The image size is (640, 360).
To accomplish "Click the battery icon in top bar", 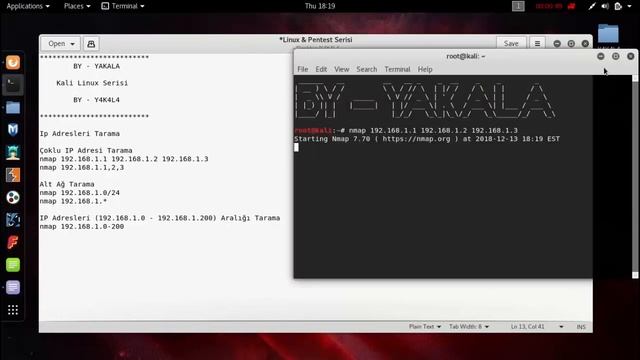I will pos(618,6).
